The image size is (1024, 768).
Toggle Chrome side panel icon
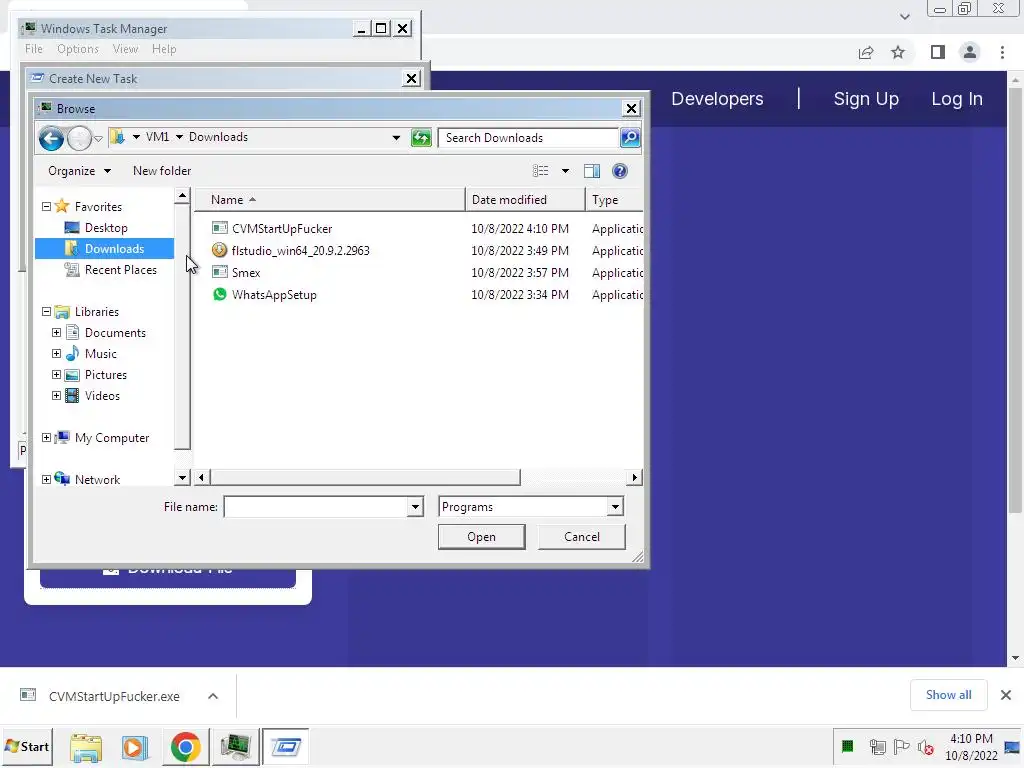[x=938, y=52]
